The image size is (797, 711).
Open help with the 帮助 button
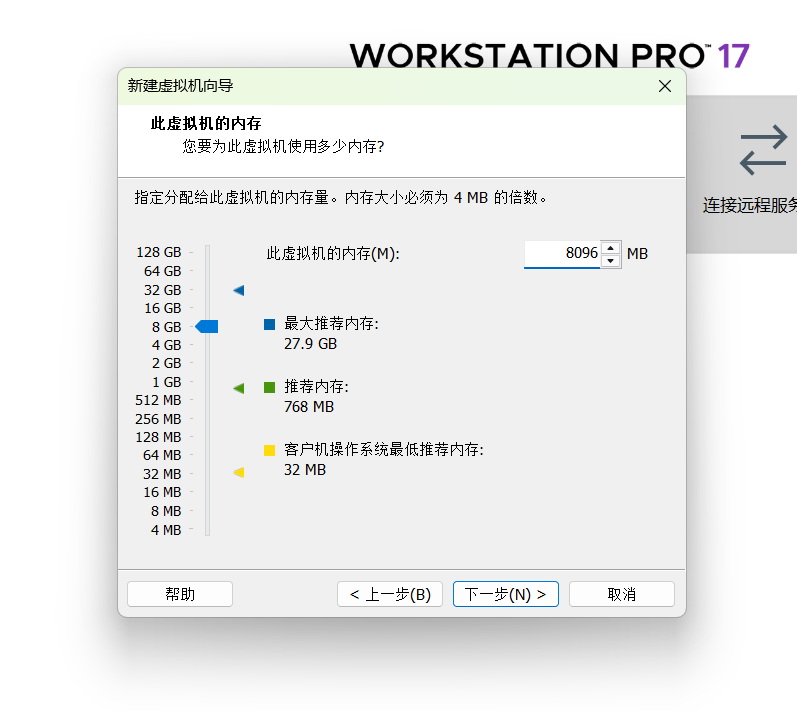coord(180,594)
